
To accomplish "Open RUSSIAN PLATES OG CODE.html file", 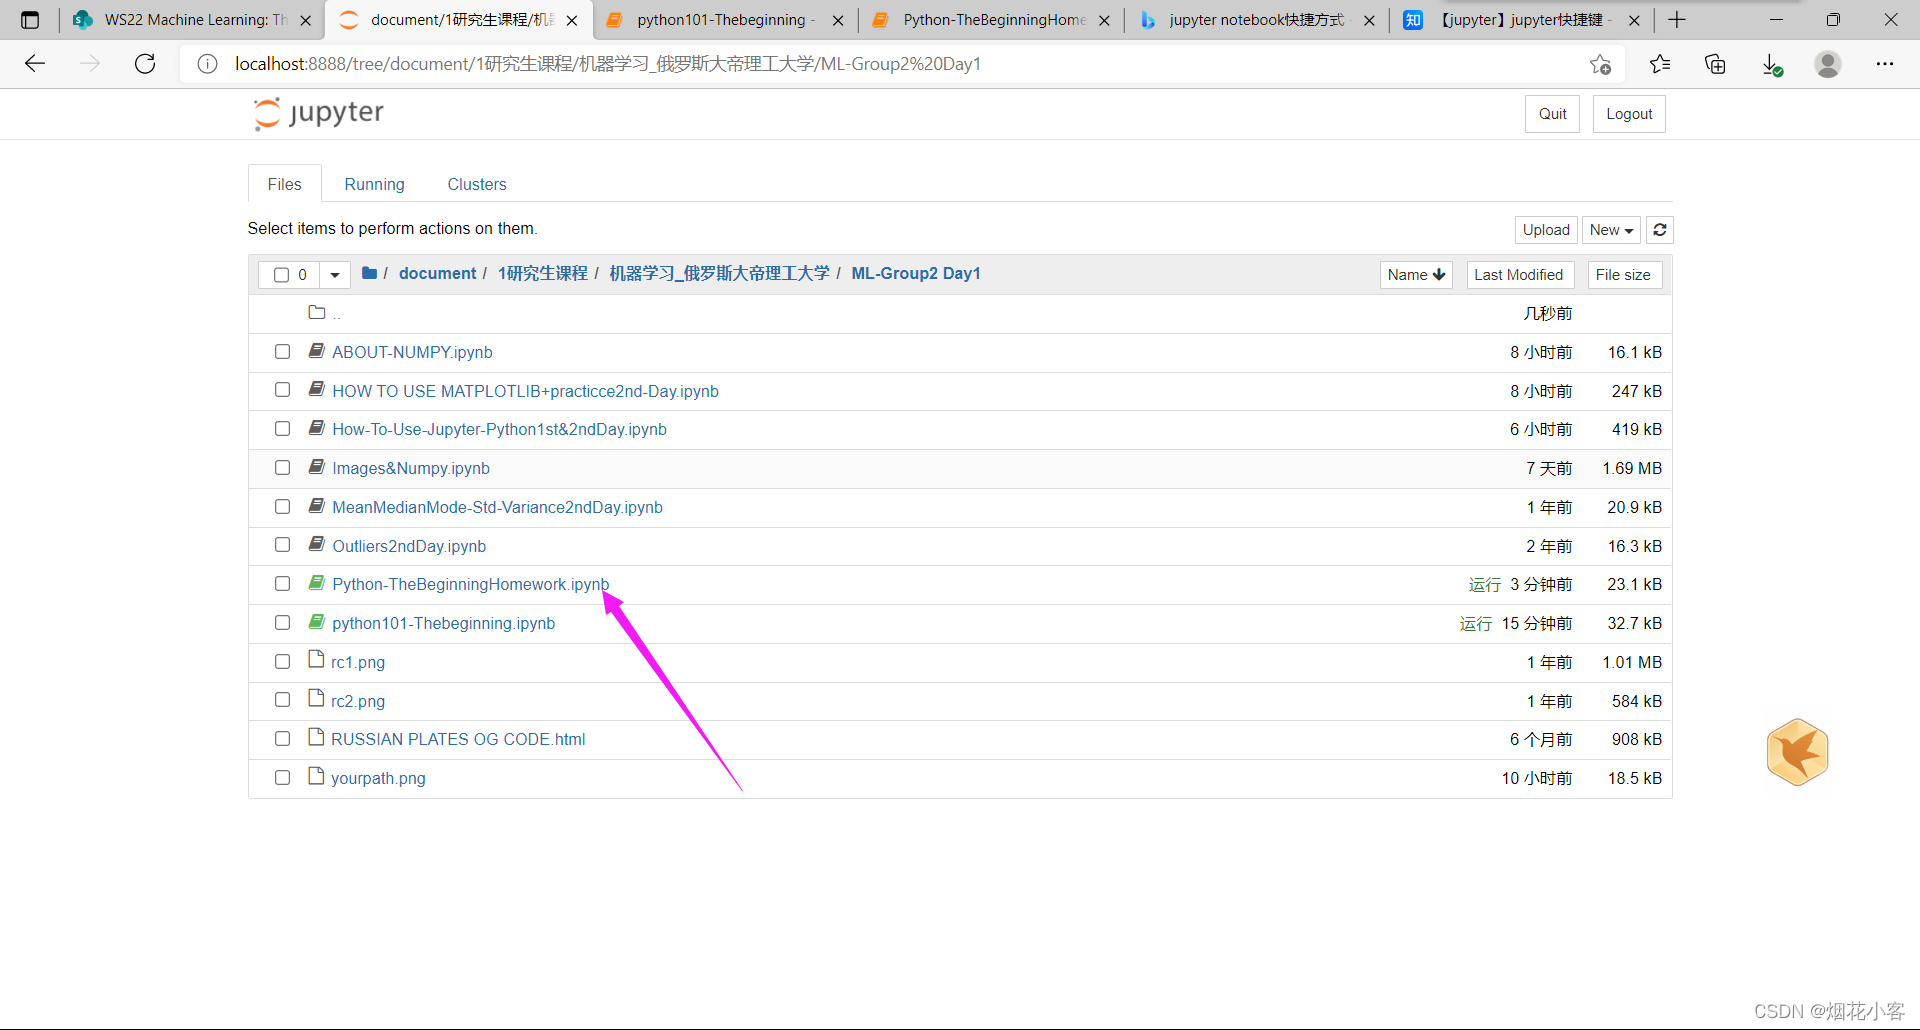I will coord(458,739).
